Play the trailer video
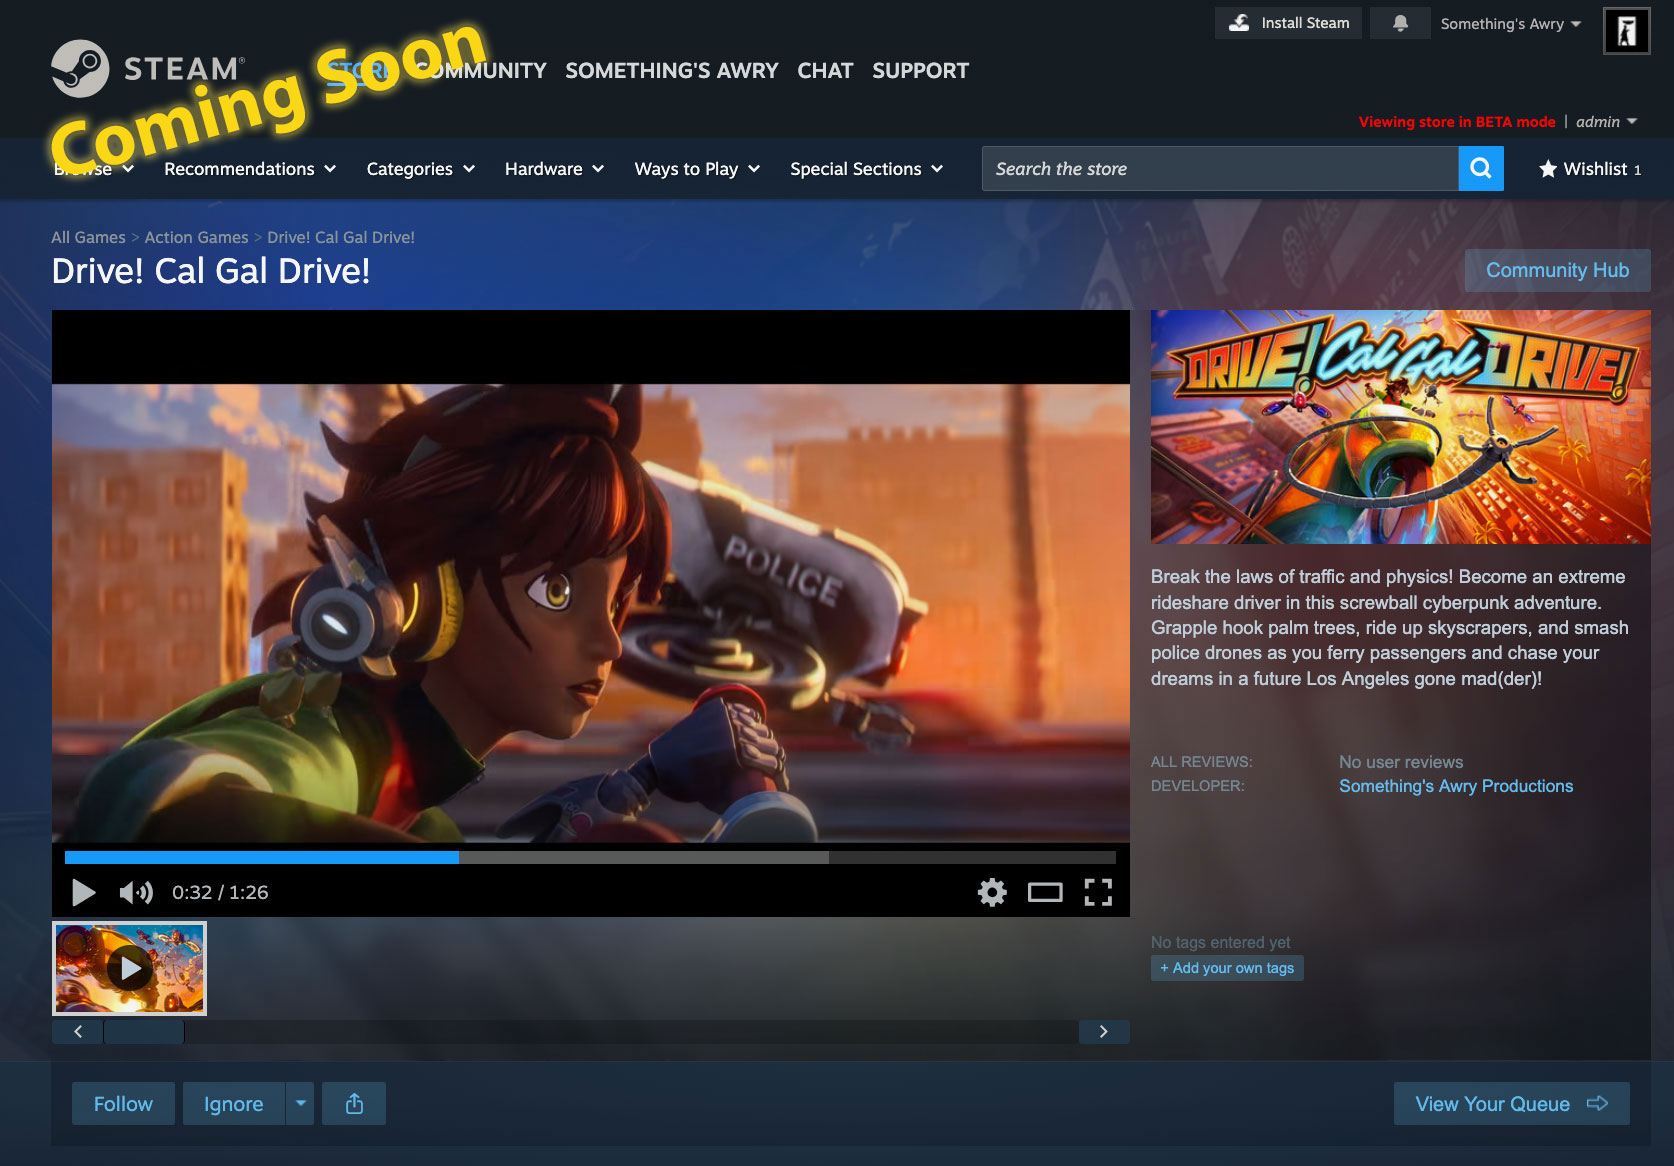The image size is (1674, 1166). click(84, 892)
